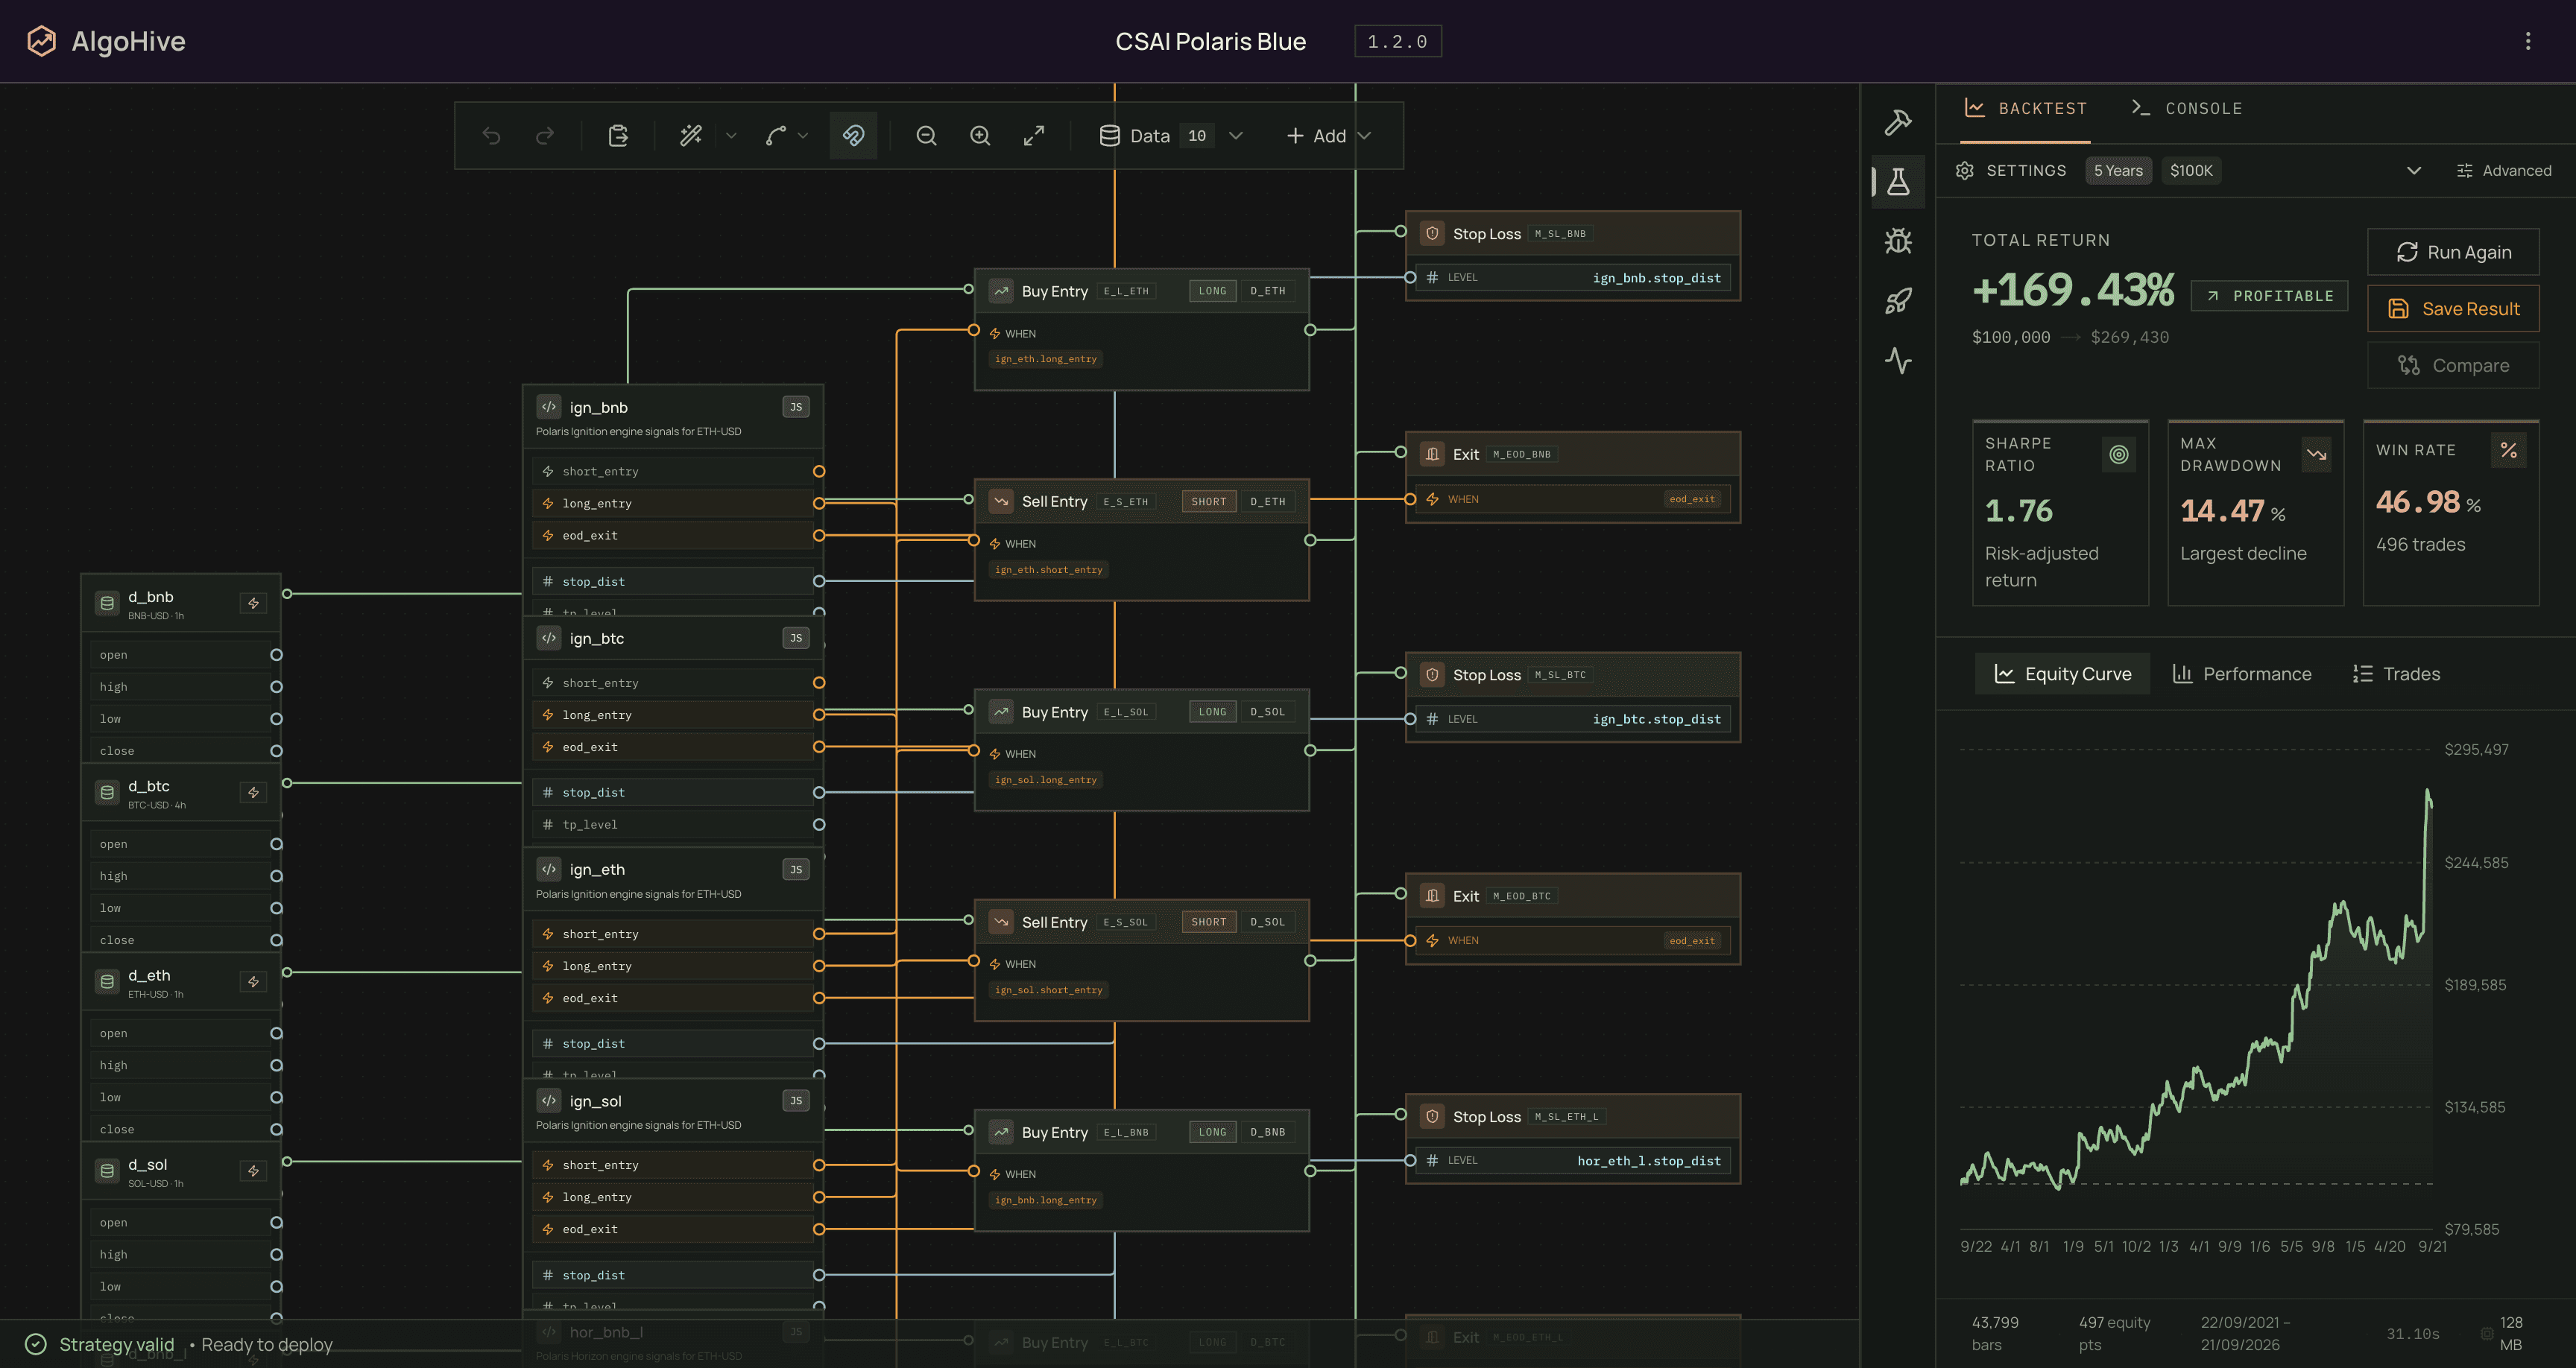Click the lightning icon on d_bnb node

[x=253, y=603]
